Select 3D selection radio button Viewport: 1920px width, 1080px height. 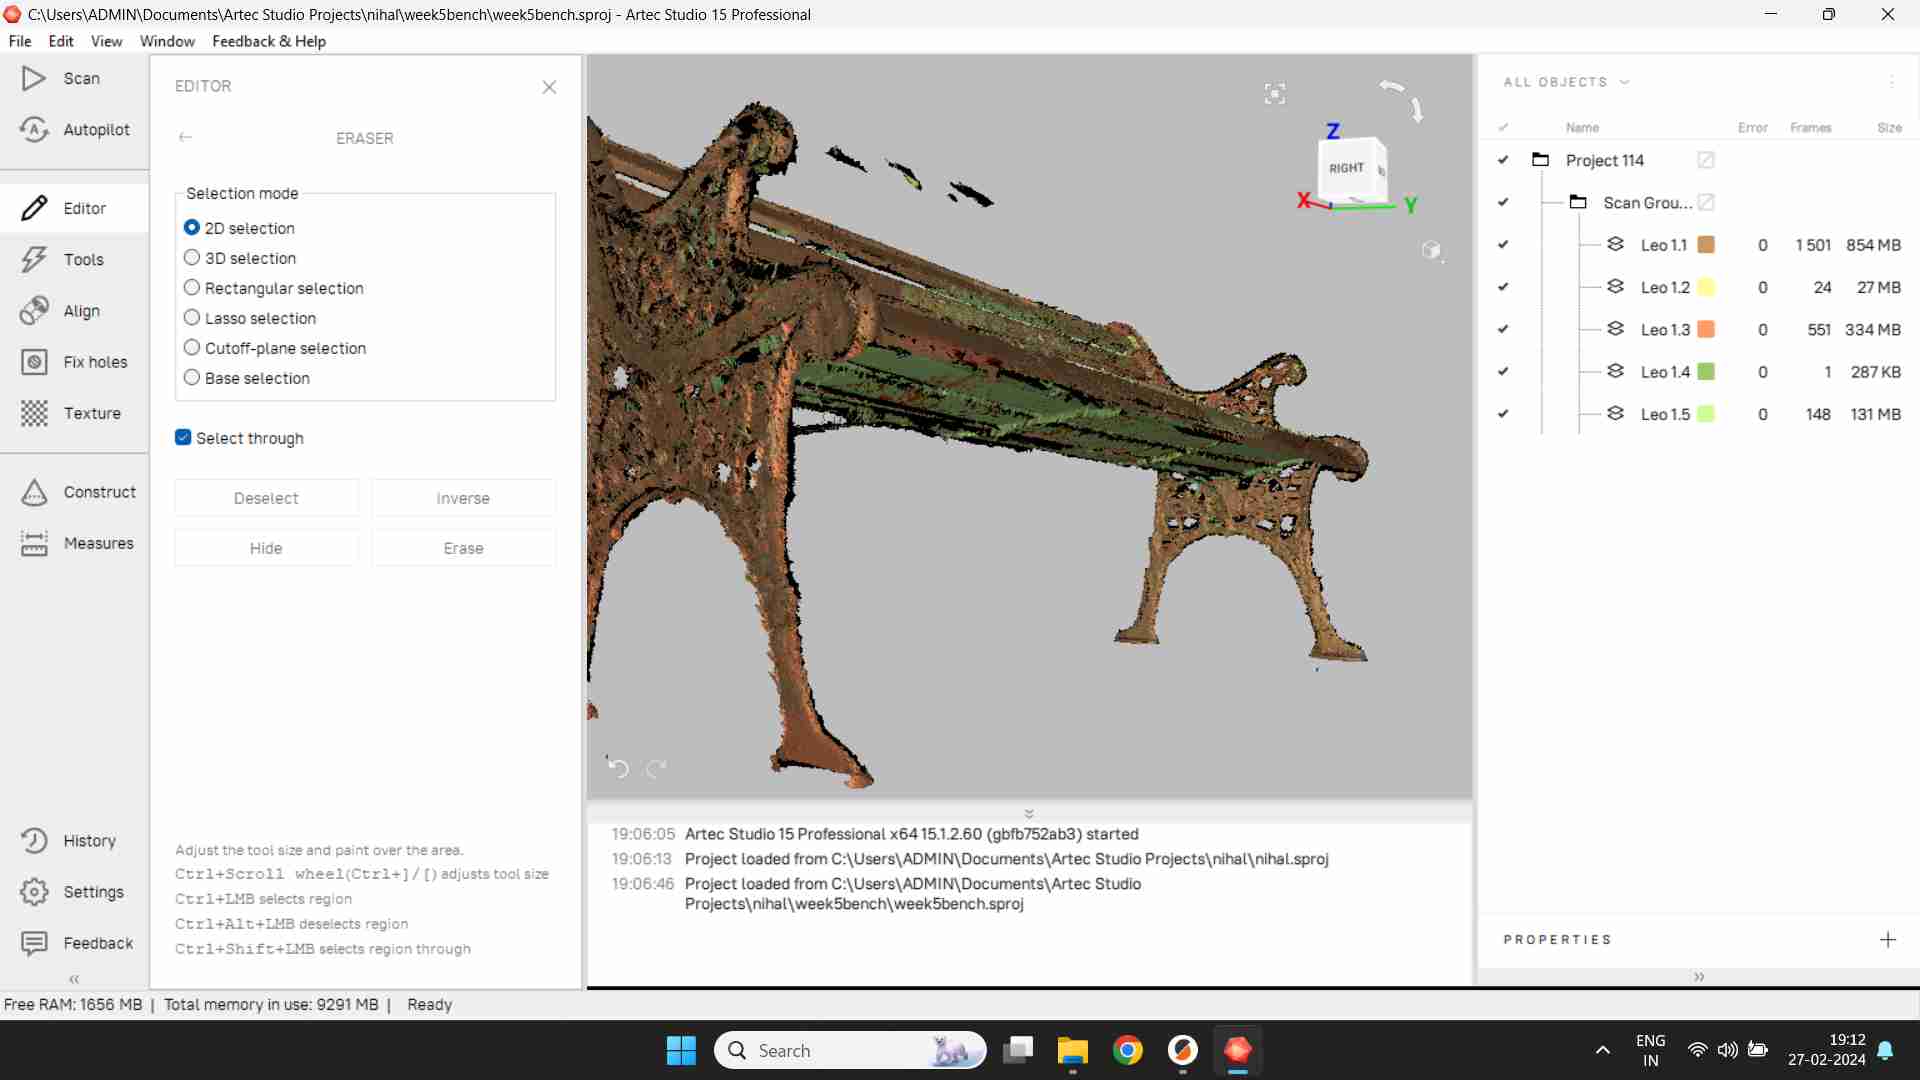point(191,257)
